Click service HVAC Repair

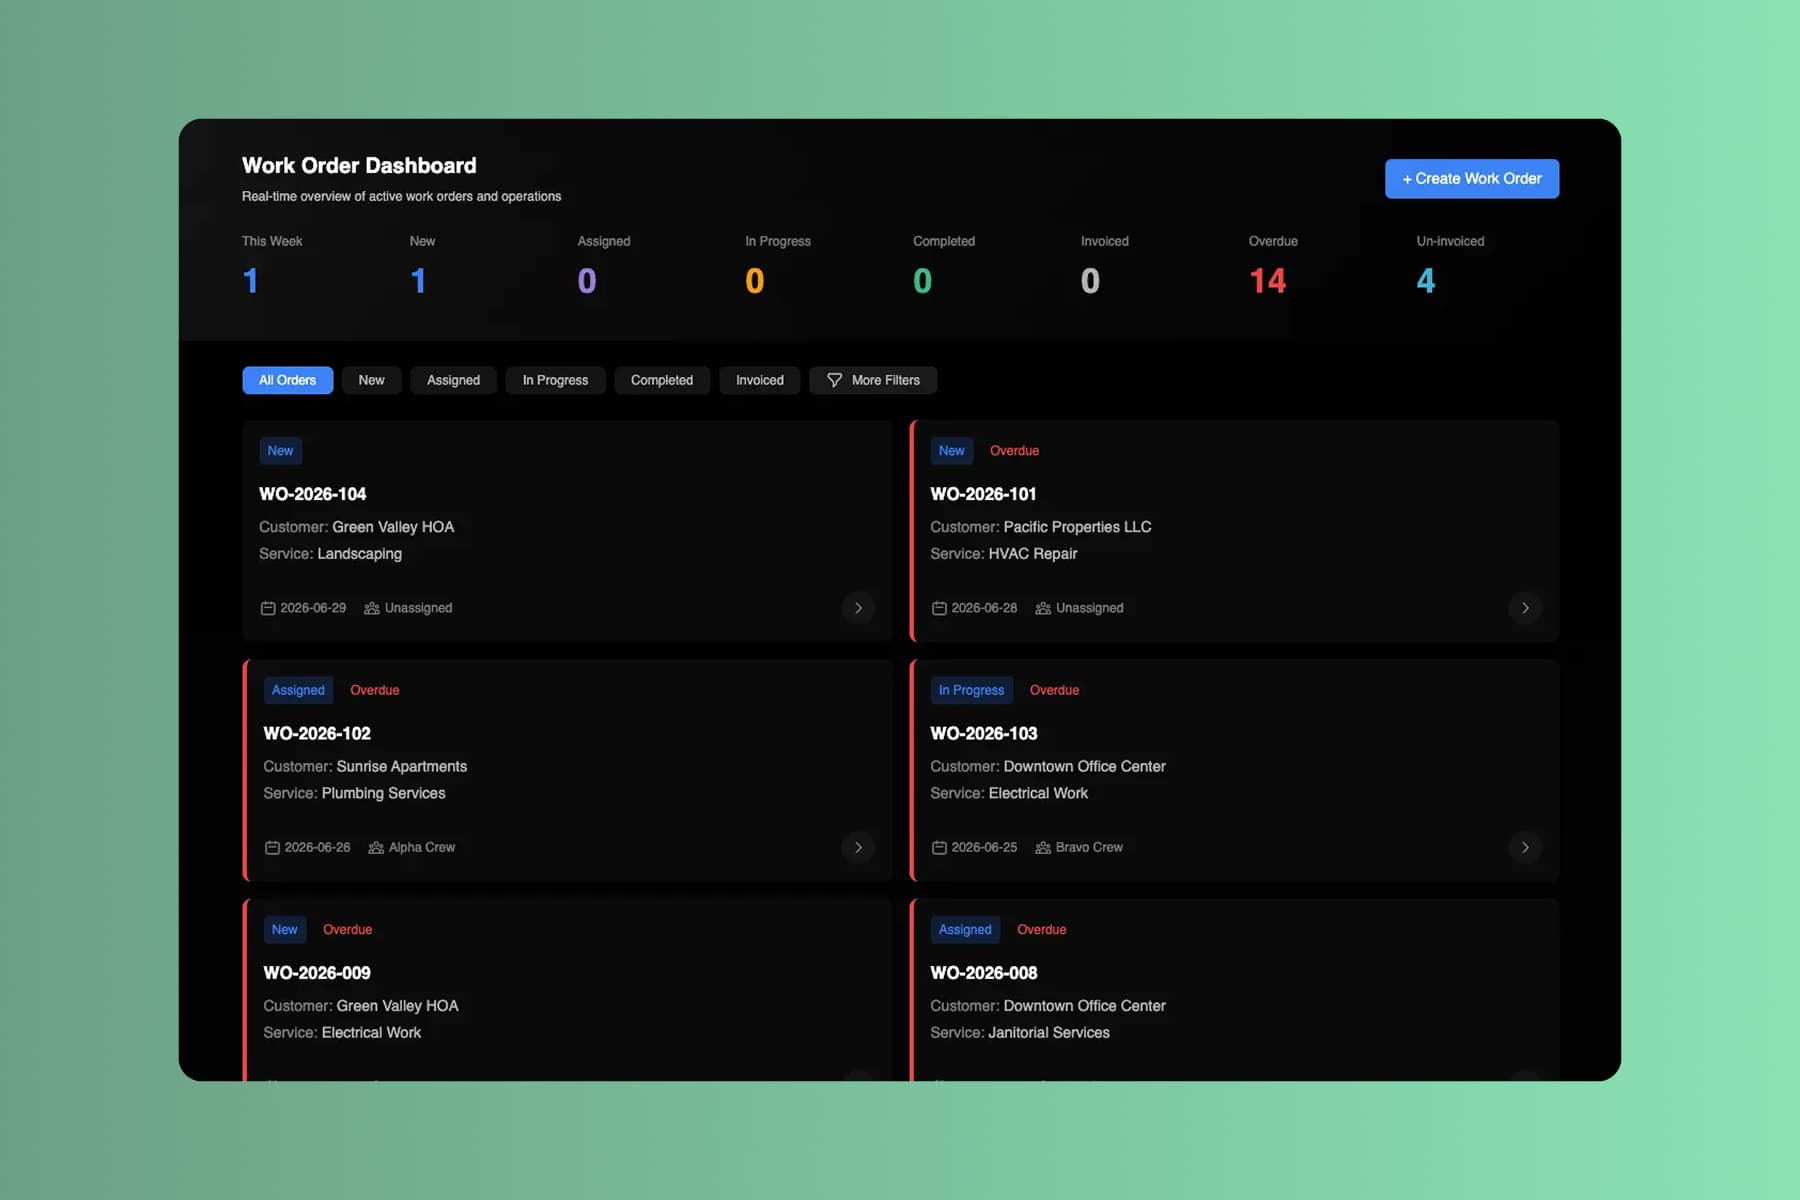pyautogui.click(x=1033, y=554)
